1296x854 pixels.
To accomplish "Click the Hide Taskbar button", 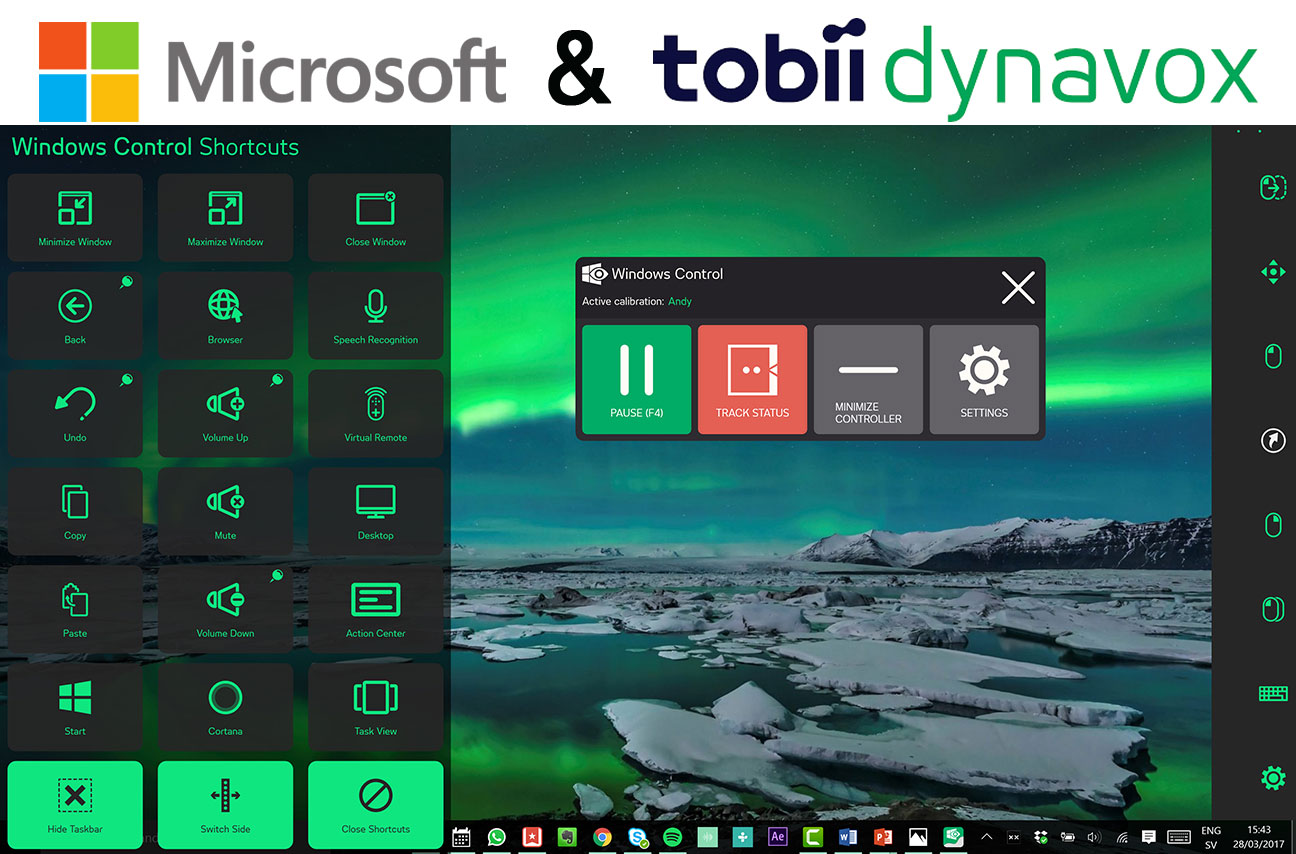I will pos(75,805).
